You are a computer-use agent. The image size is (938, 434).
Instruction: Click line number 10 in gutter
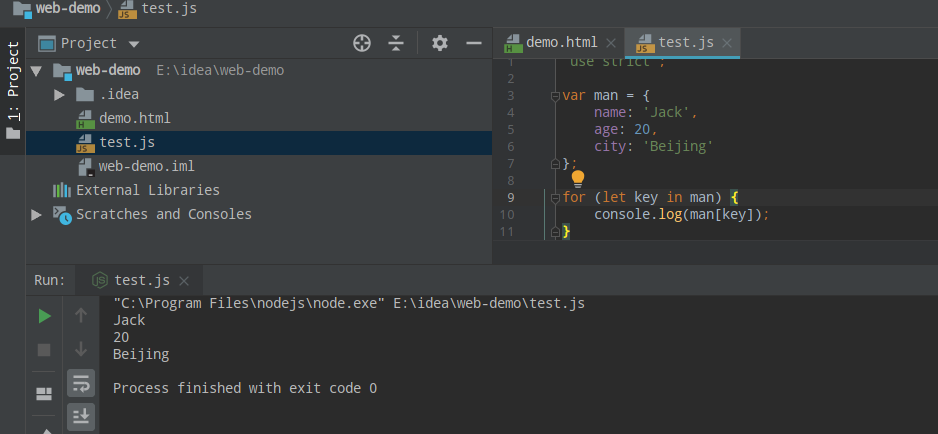(x=506, y=215)
